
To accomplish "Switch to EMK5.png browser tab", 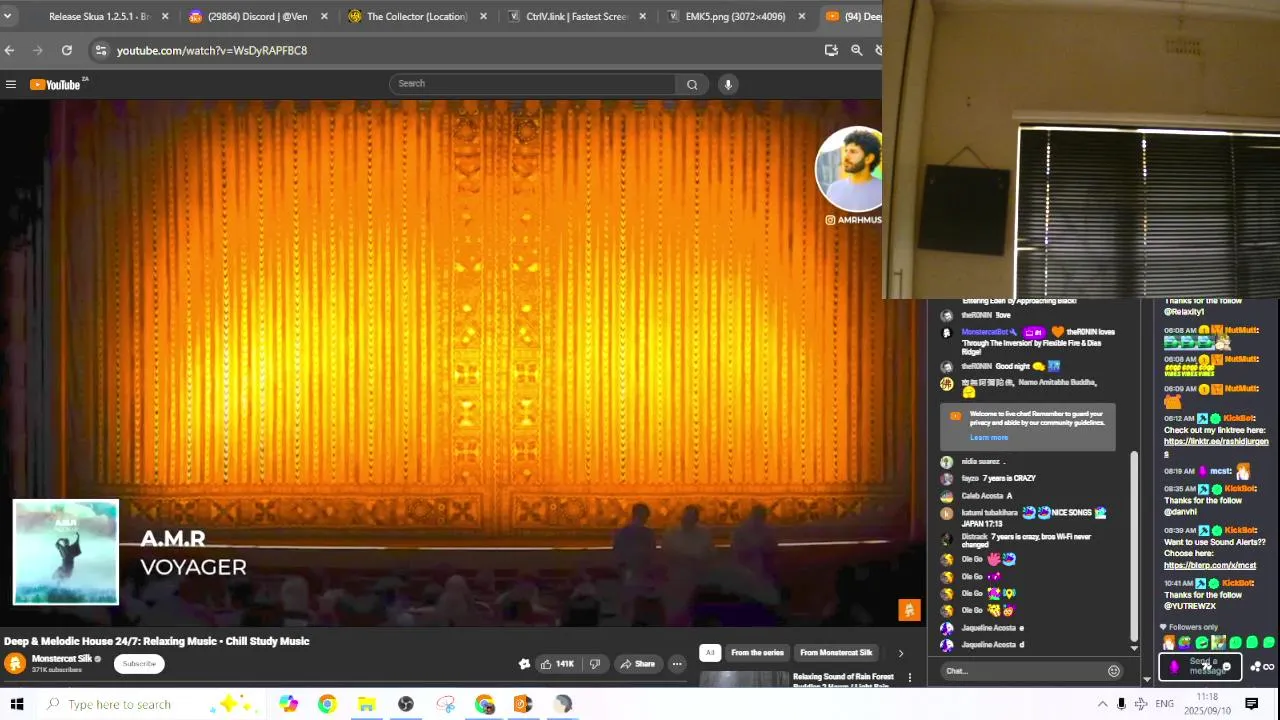I will pos(735,16).
